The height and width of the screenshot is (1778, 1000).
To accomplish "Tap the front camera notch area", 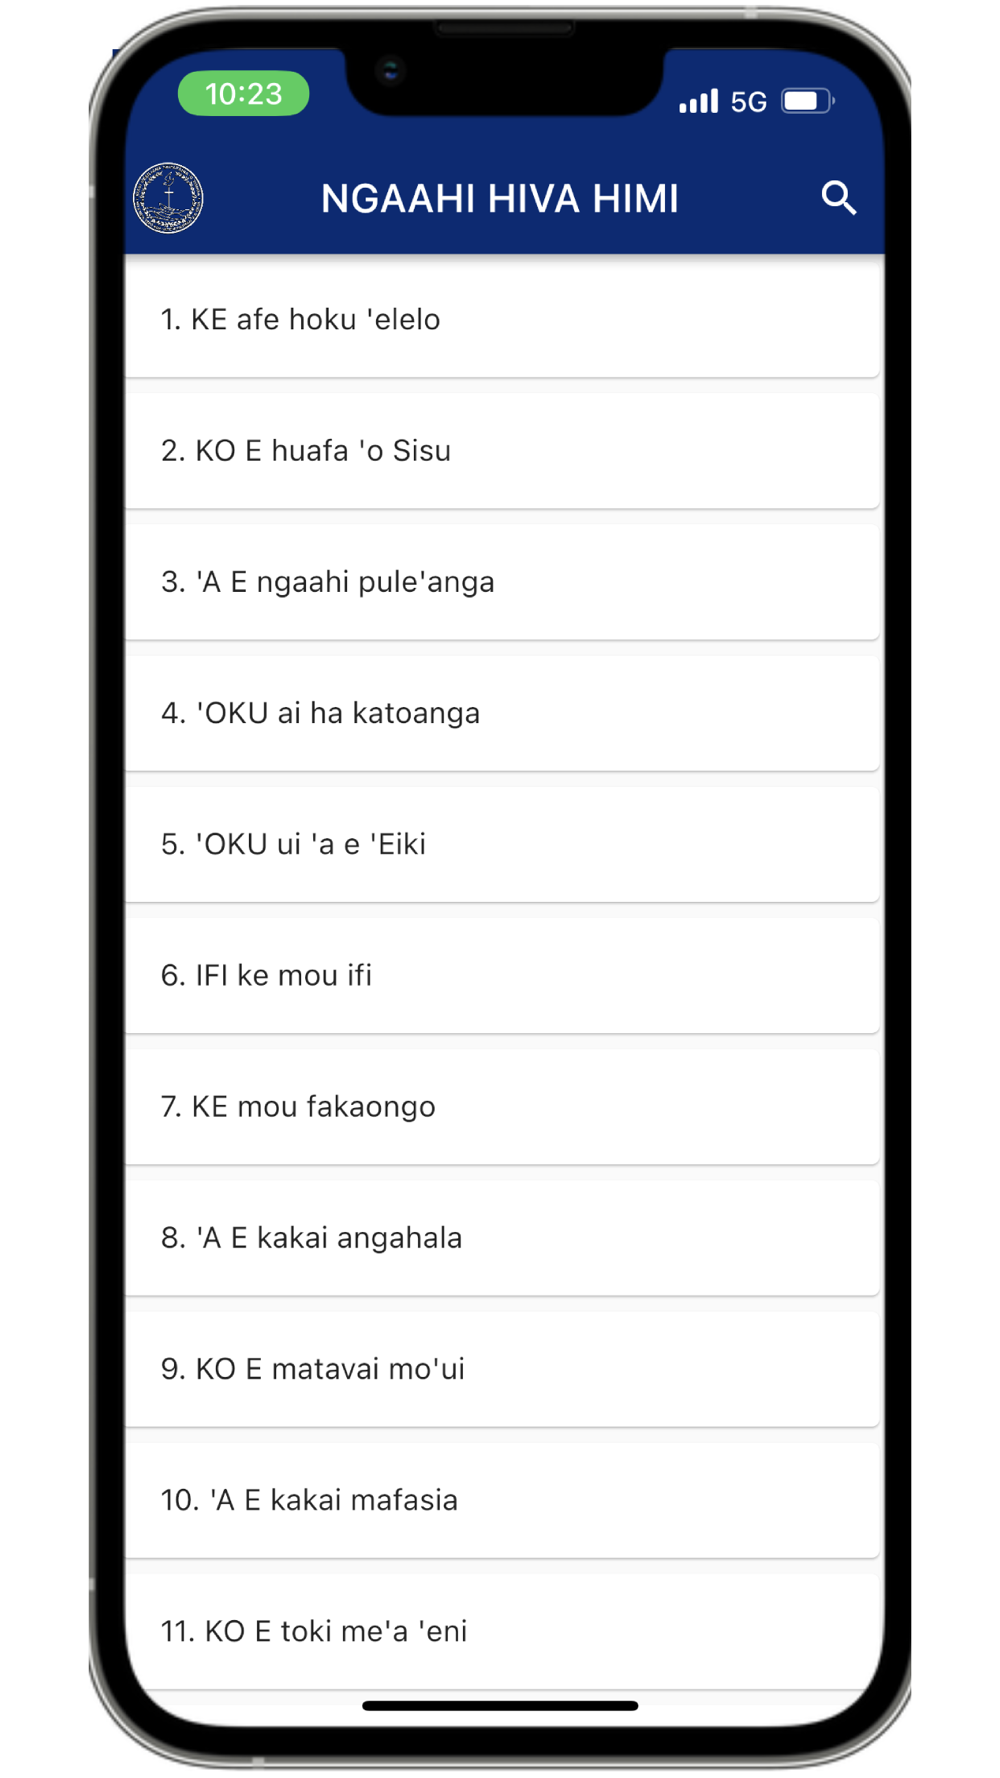I will [x=504, y=78].
